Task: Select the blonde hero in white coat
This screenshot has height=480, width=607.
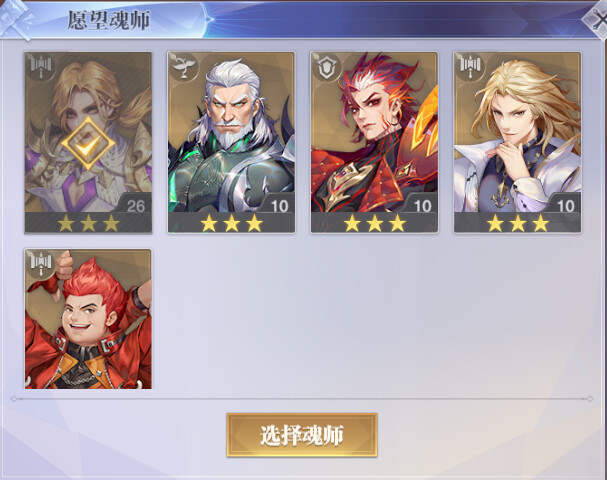Action: (518, 142)
